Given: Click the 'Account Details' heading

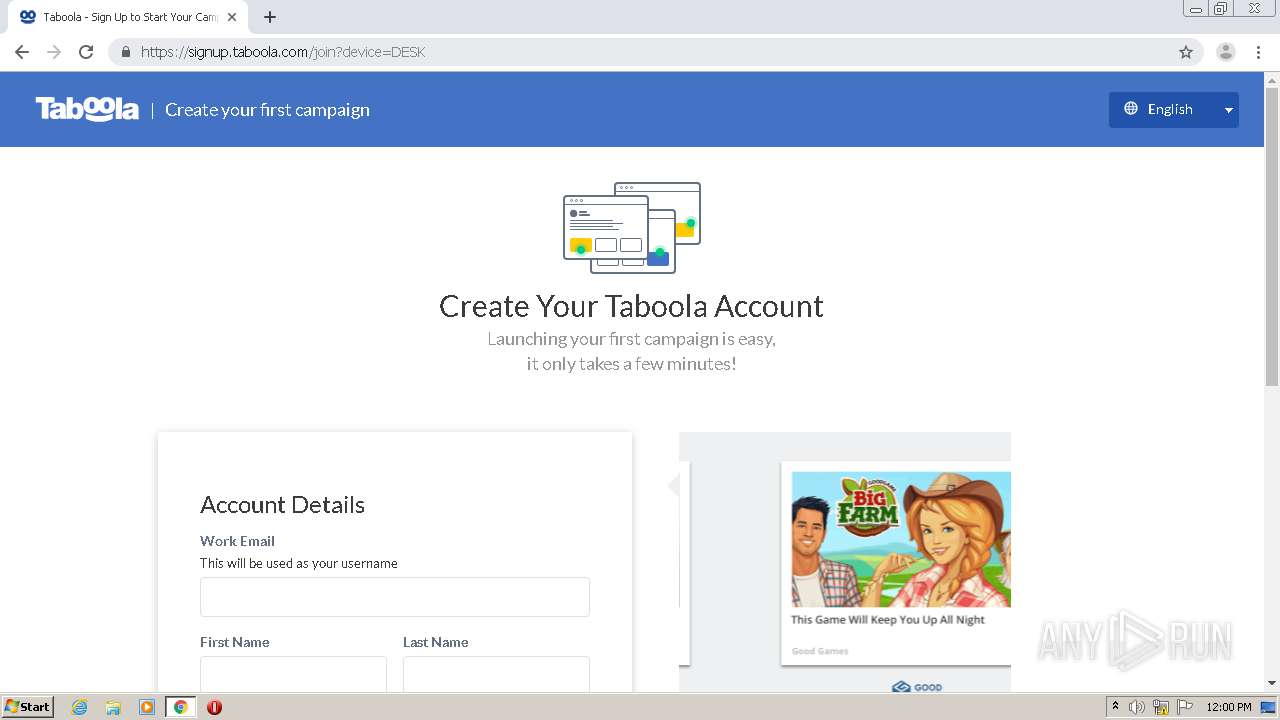Looking at the screenshot, I should tap(282, 505).
